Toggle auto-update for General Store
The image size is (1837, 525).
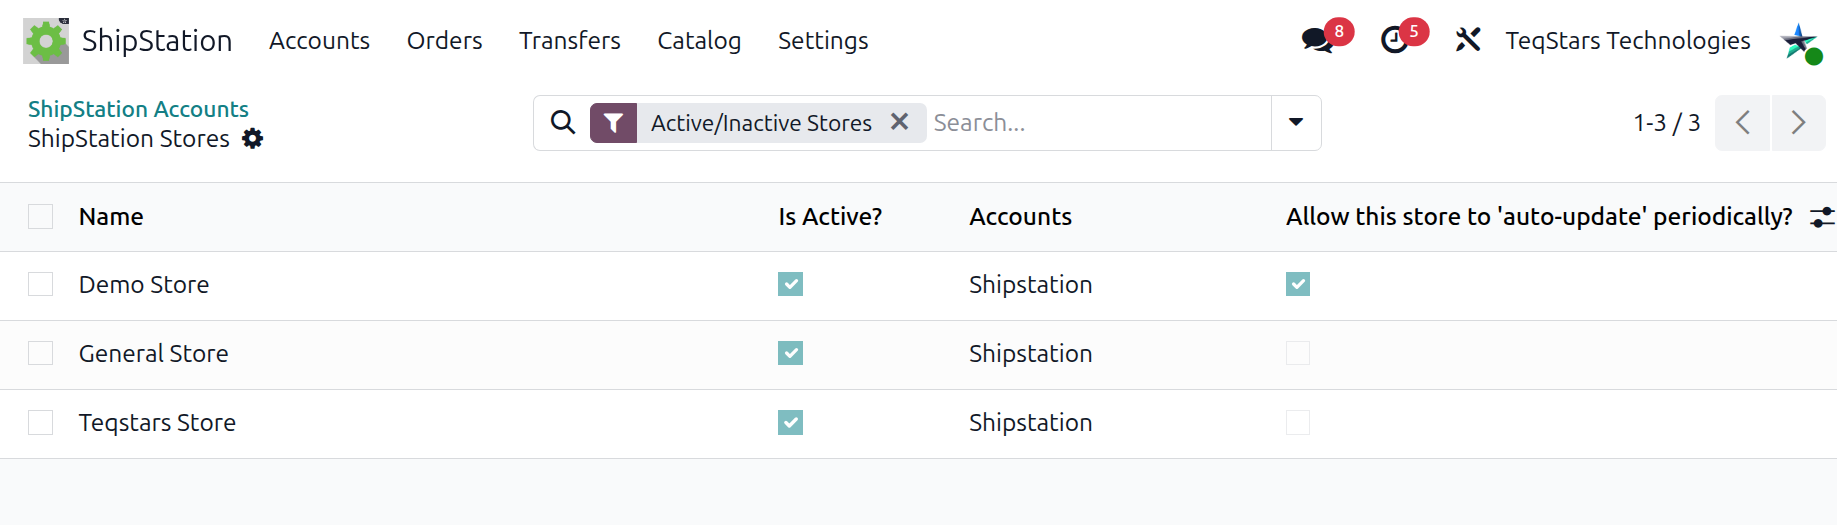pos(1298,354)
